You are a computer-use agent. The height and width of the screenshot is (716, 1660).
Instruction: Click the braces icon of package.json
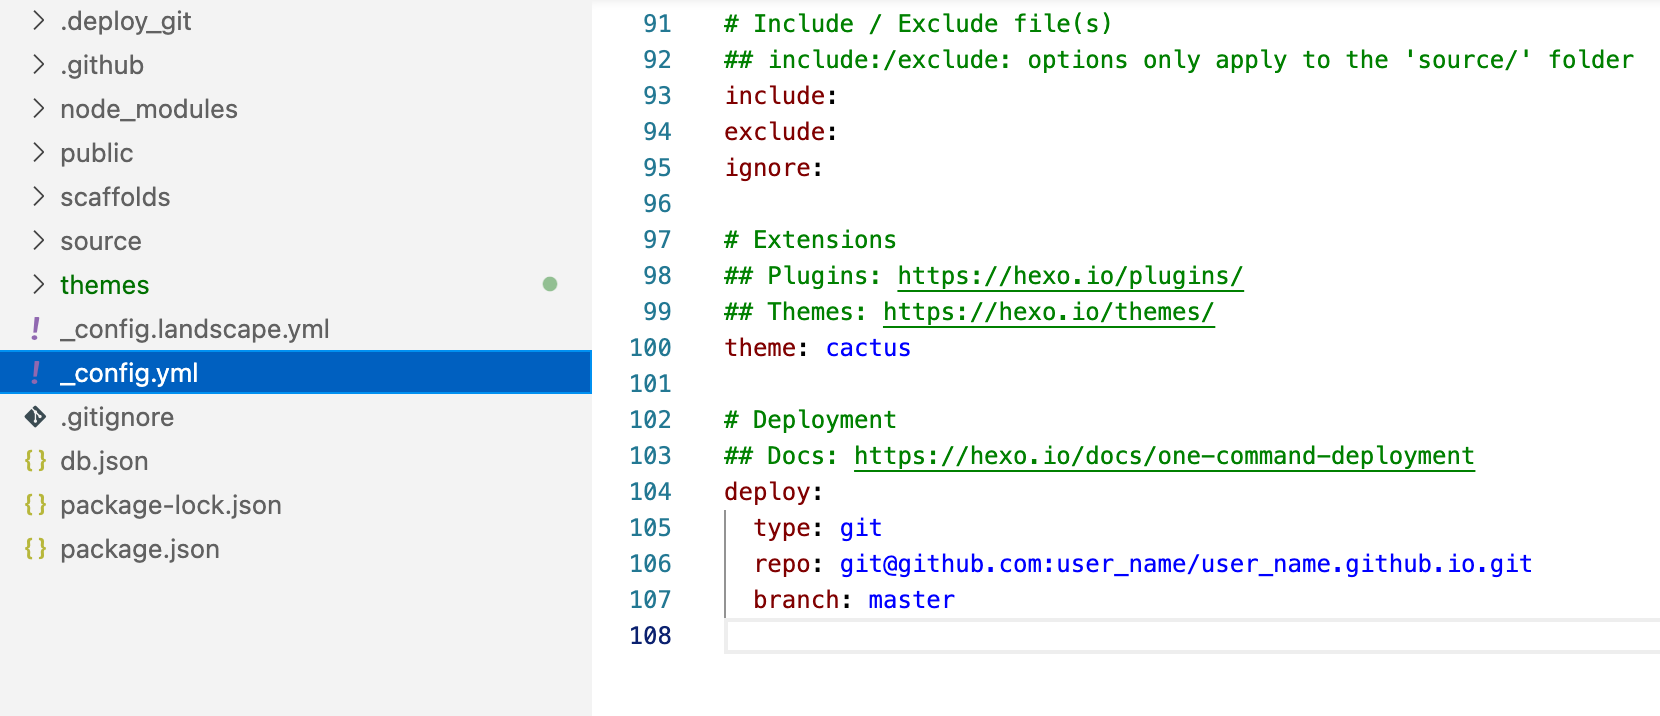click(x=36, y=549)
